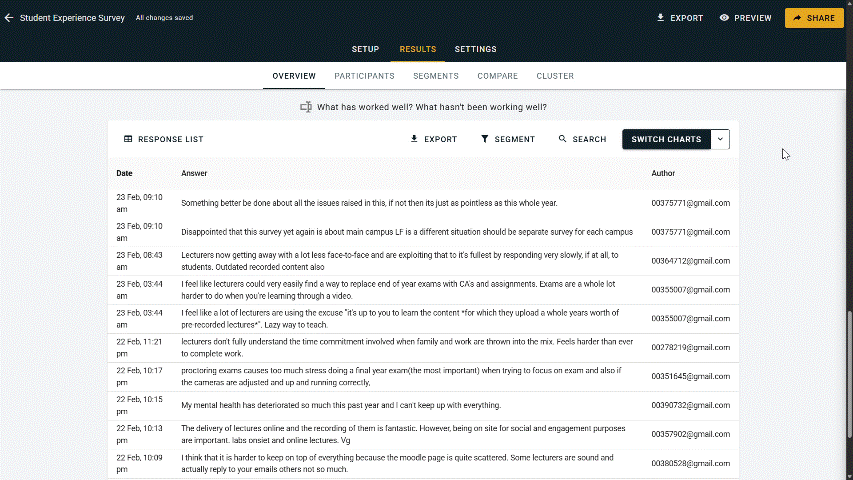The image size is (853, 480).
Task: Click the page vertical scrollbar
Action: [848, 370]
